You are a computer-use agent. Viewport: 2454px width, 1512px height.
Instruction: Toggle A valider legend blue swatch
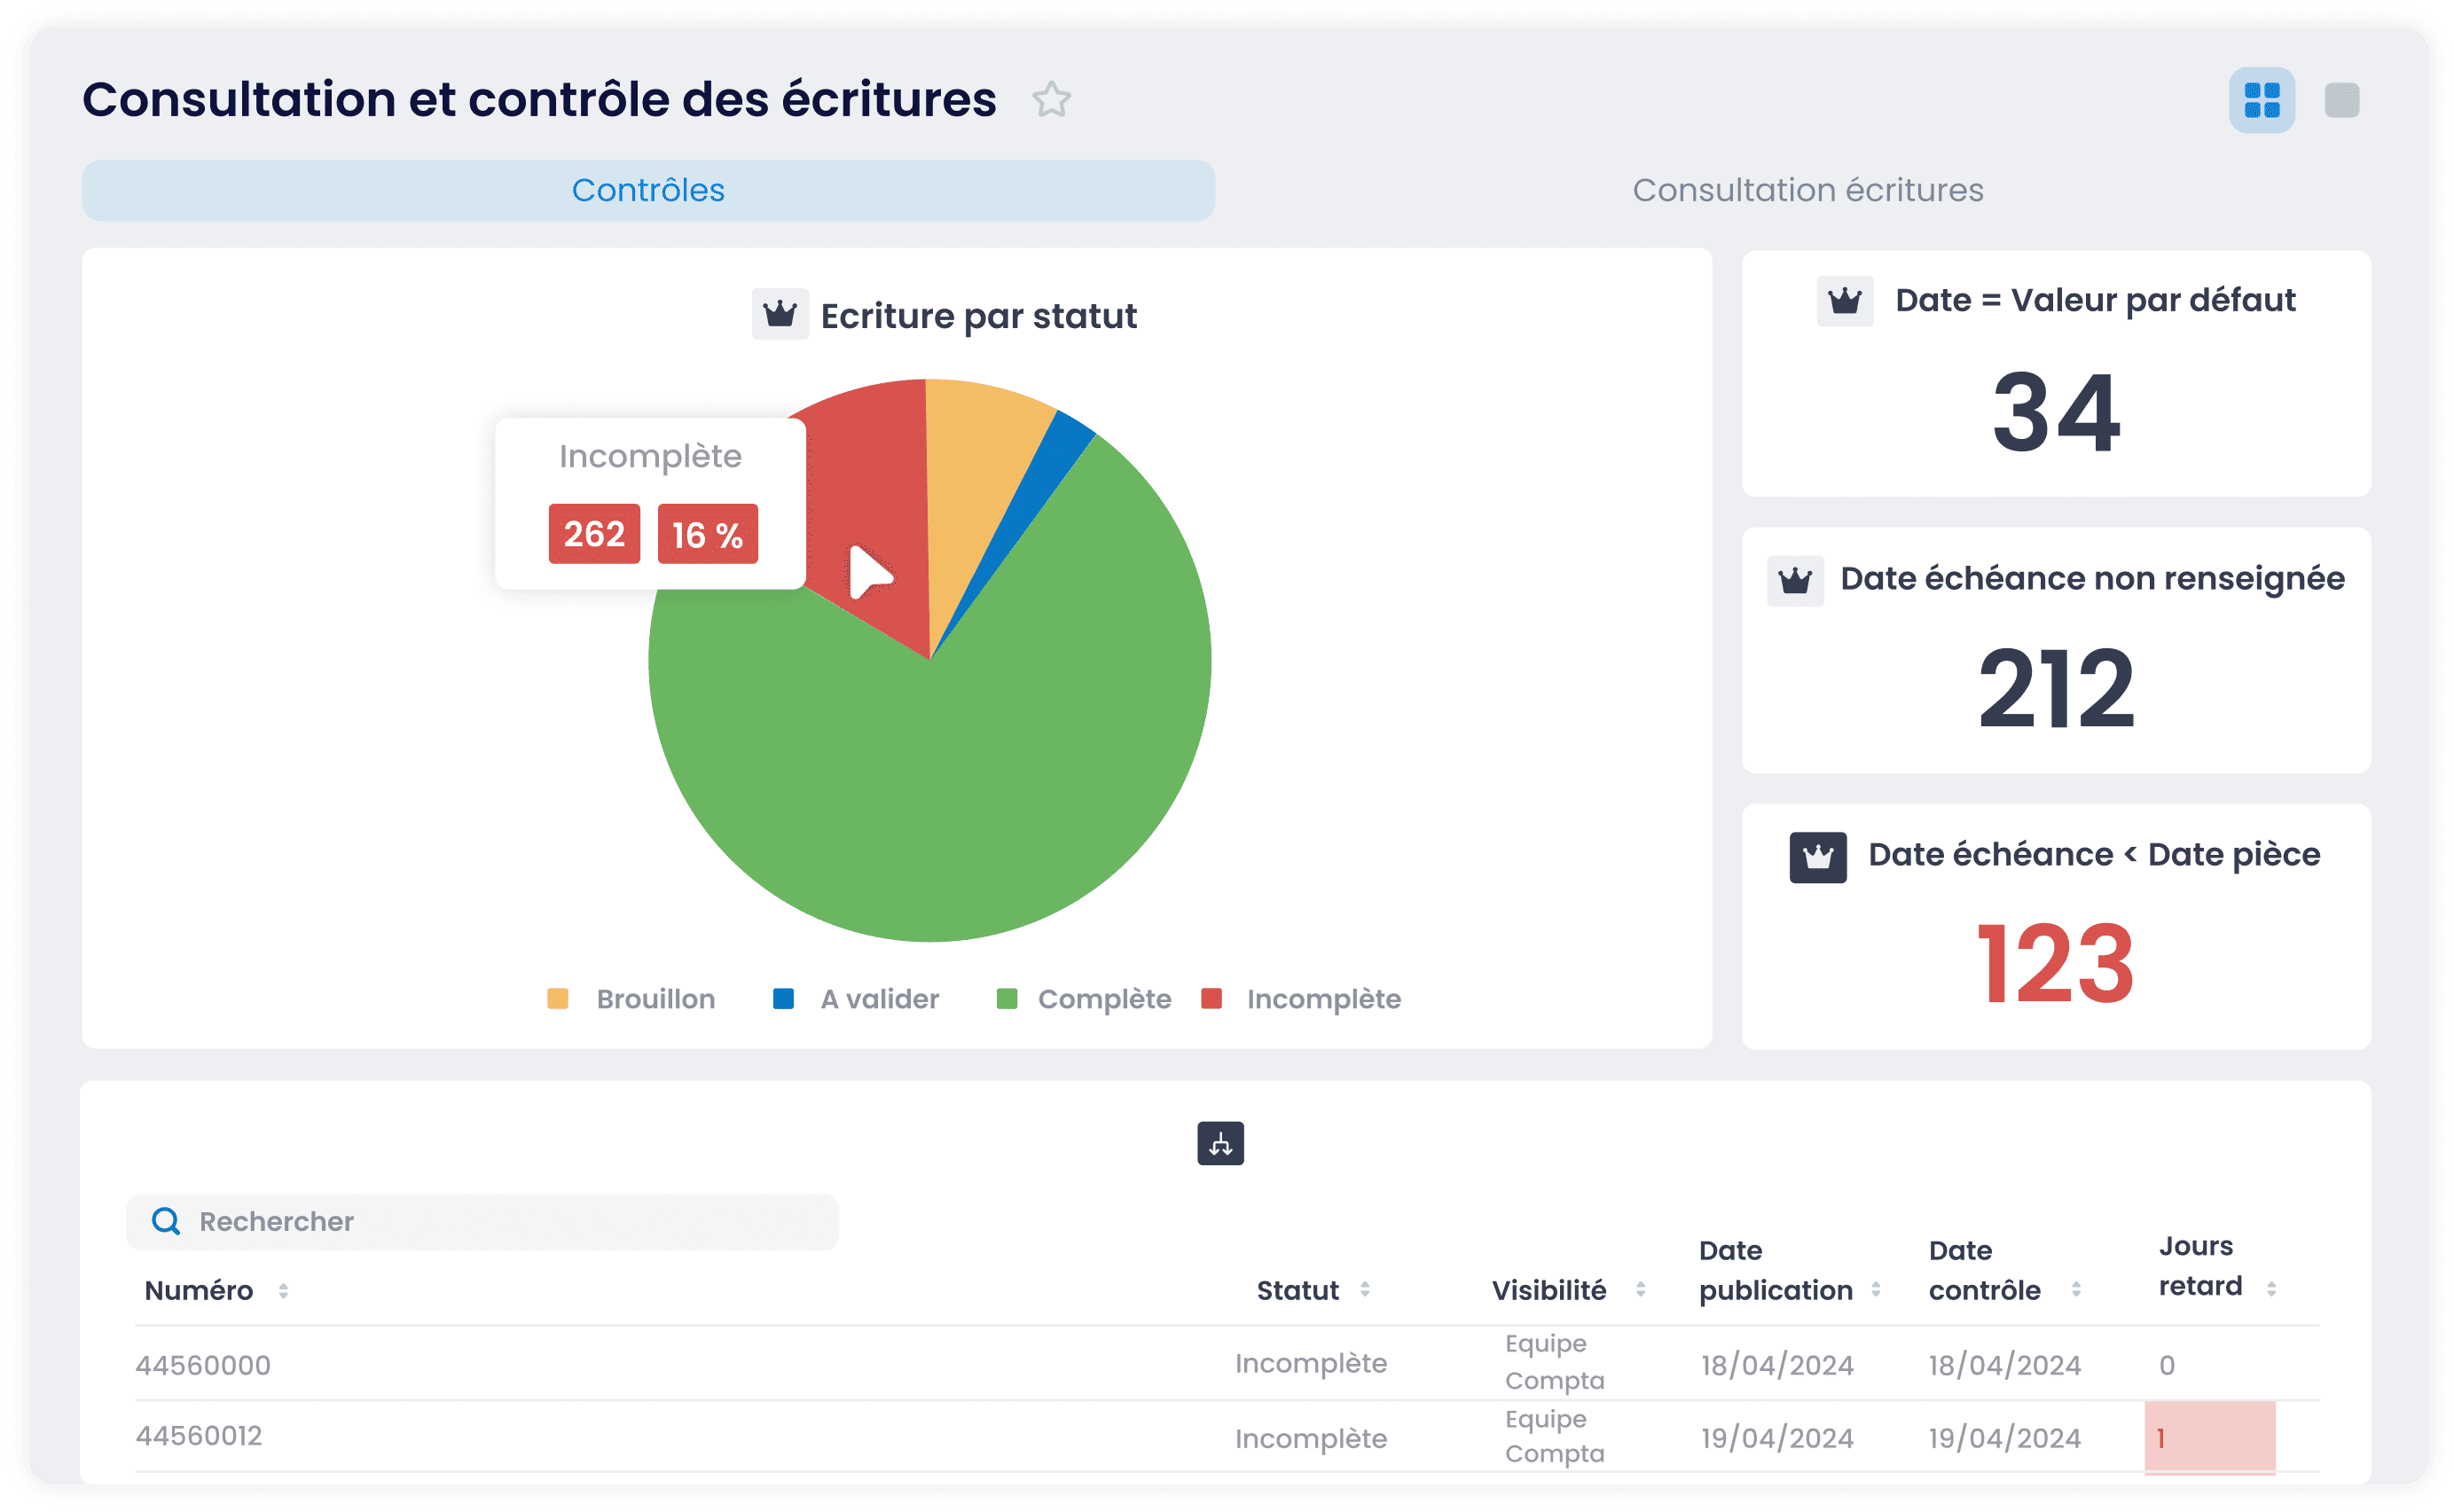coord(783,999)
